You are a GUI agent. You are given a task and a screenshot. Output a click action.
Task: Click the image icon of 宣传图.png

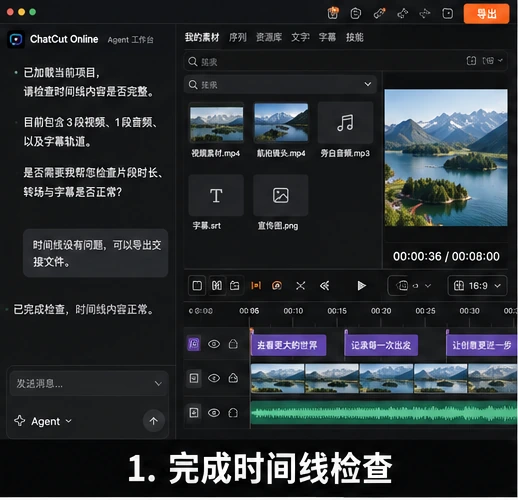[281, 195]
